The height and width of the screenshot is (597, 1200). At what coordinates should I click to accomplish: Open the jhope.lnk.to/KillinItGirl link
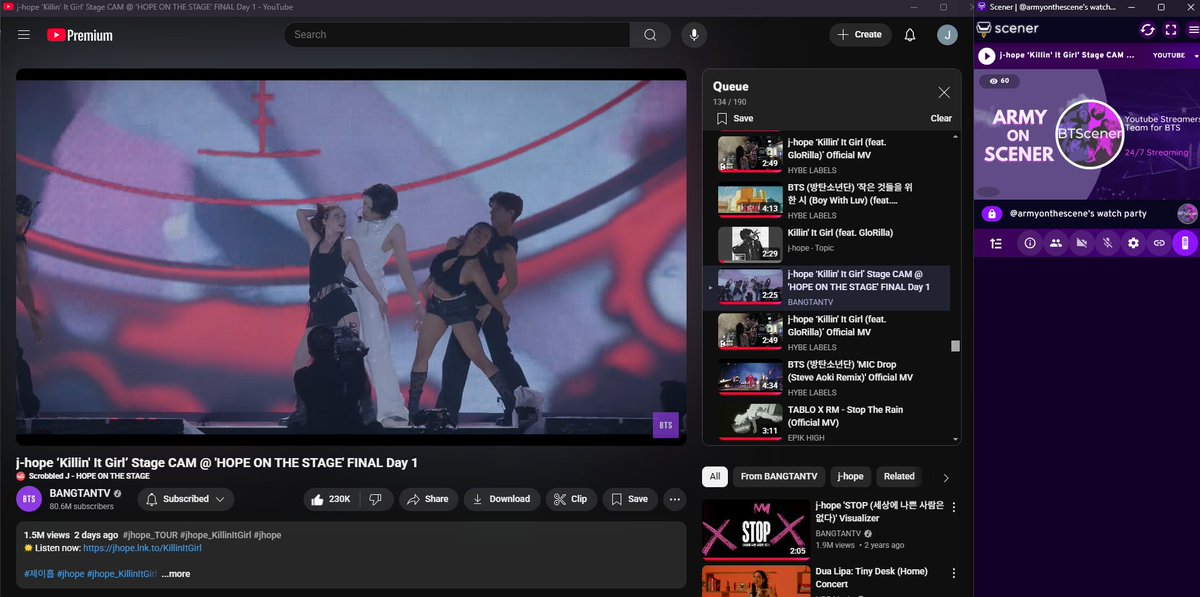click(142, 548)
